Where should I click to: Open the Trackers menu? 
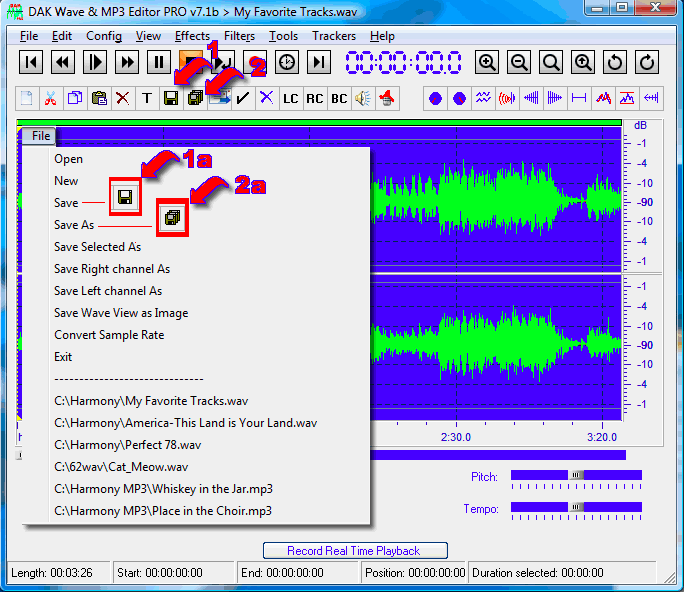pyautogui.click(x=334, y=36)
